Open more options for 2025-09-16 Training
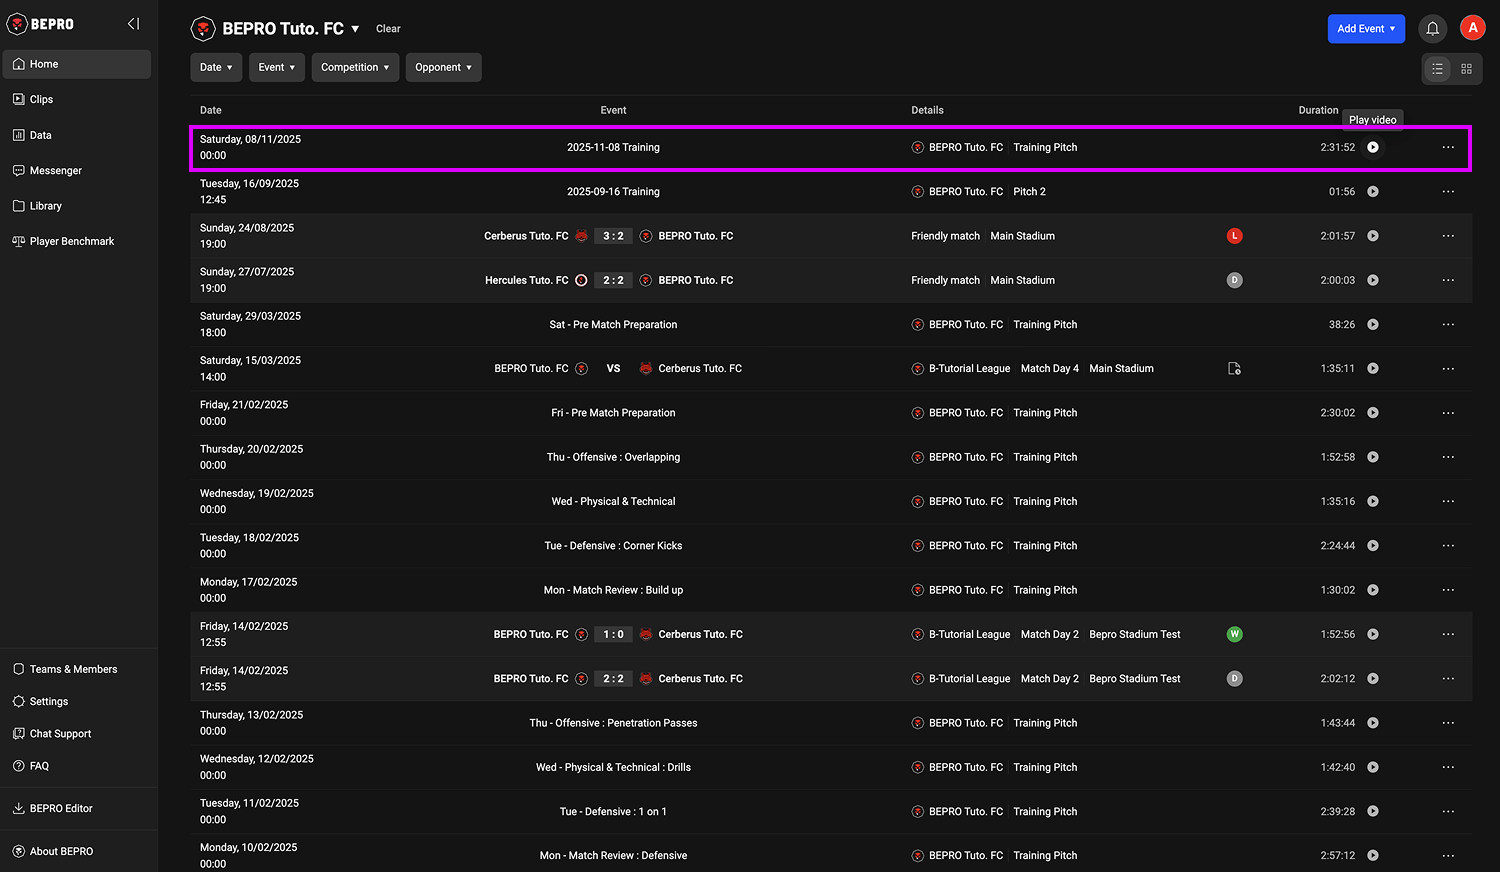Screen dimensions: 1500x872 1448,192
